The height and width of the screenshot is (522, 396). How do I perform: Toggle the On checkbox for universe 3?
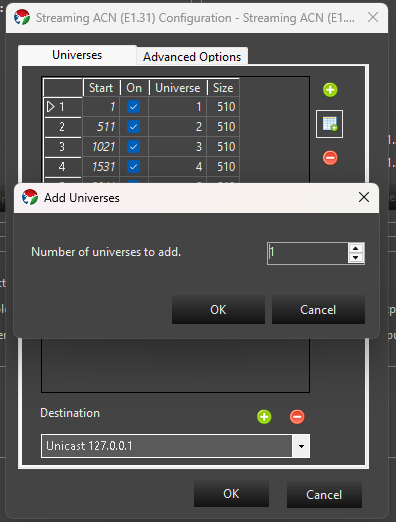(133, 147)
